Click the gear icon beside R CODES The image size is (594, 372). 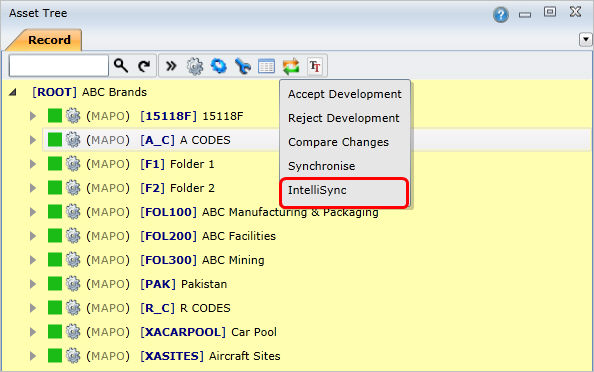coord(73,308)
